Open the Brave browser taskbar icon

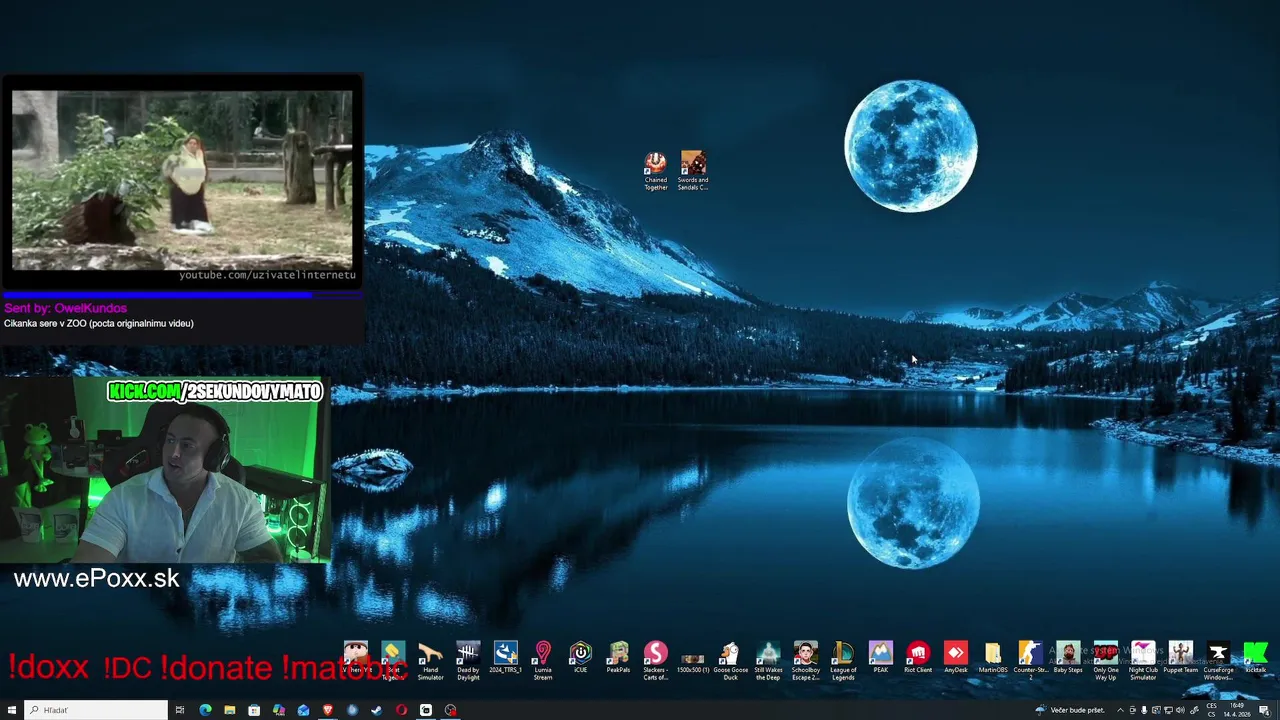point(327,710)
